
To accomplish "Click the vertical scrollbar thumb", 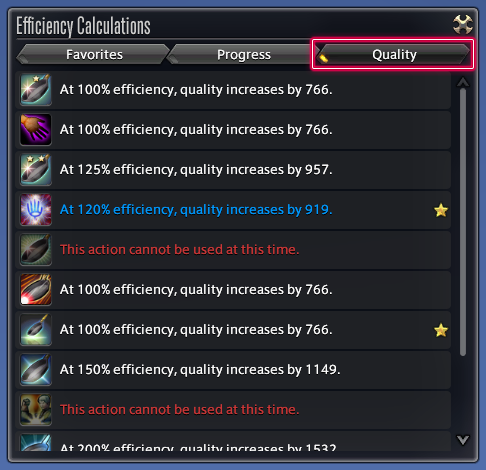I will [463, 222].
